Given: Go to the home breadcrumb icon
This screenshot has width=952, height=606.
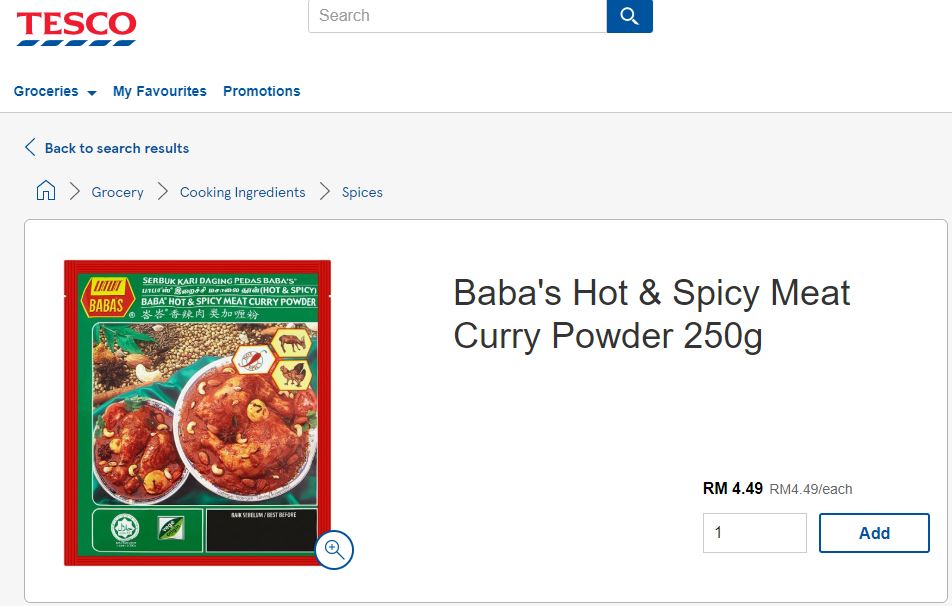Looking at the screenshot, I should [x=46, y=191].
